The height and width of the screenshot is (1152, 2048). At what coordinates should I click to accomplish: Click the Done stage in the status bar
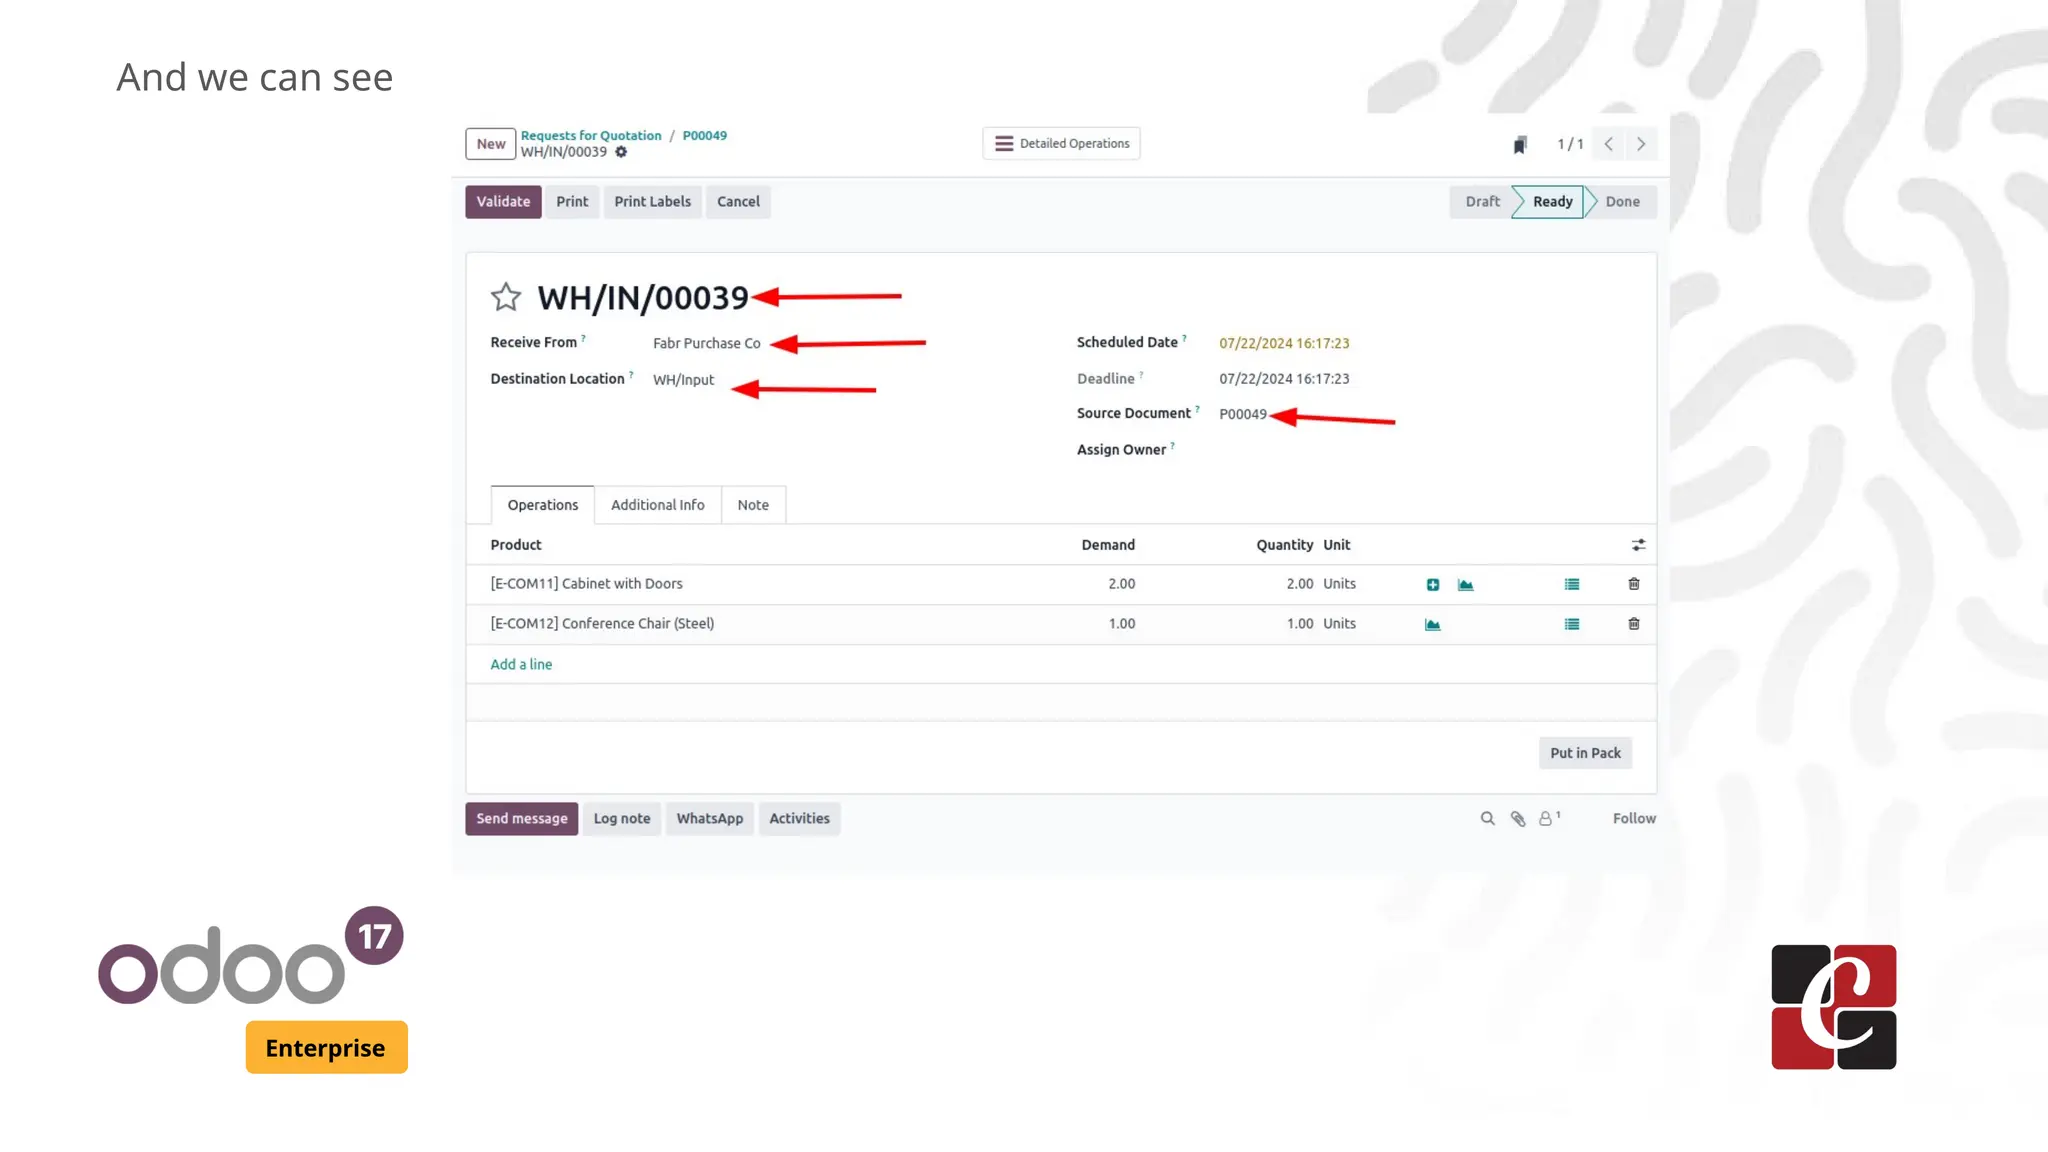[1622, 202]
